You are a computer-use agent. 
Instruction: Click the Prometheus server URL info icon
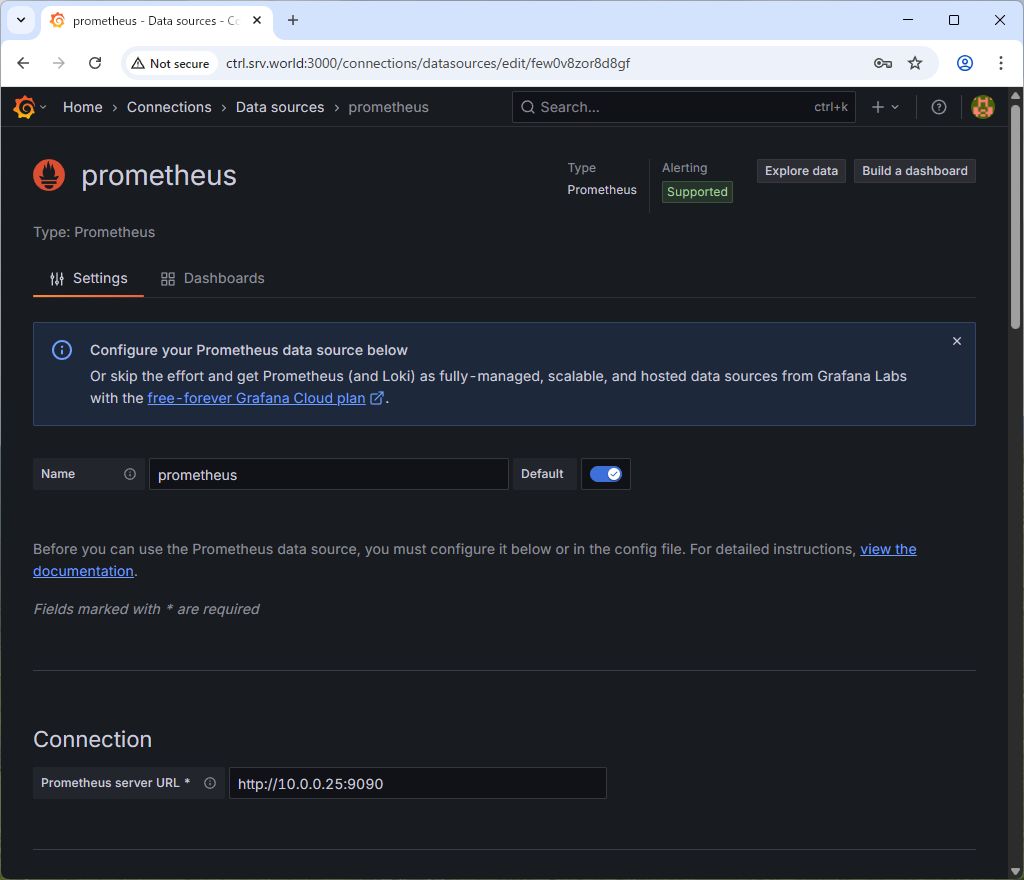[x=210, y=783]
